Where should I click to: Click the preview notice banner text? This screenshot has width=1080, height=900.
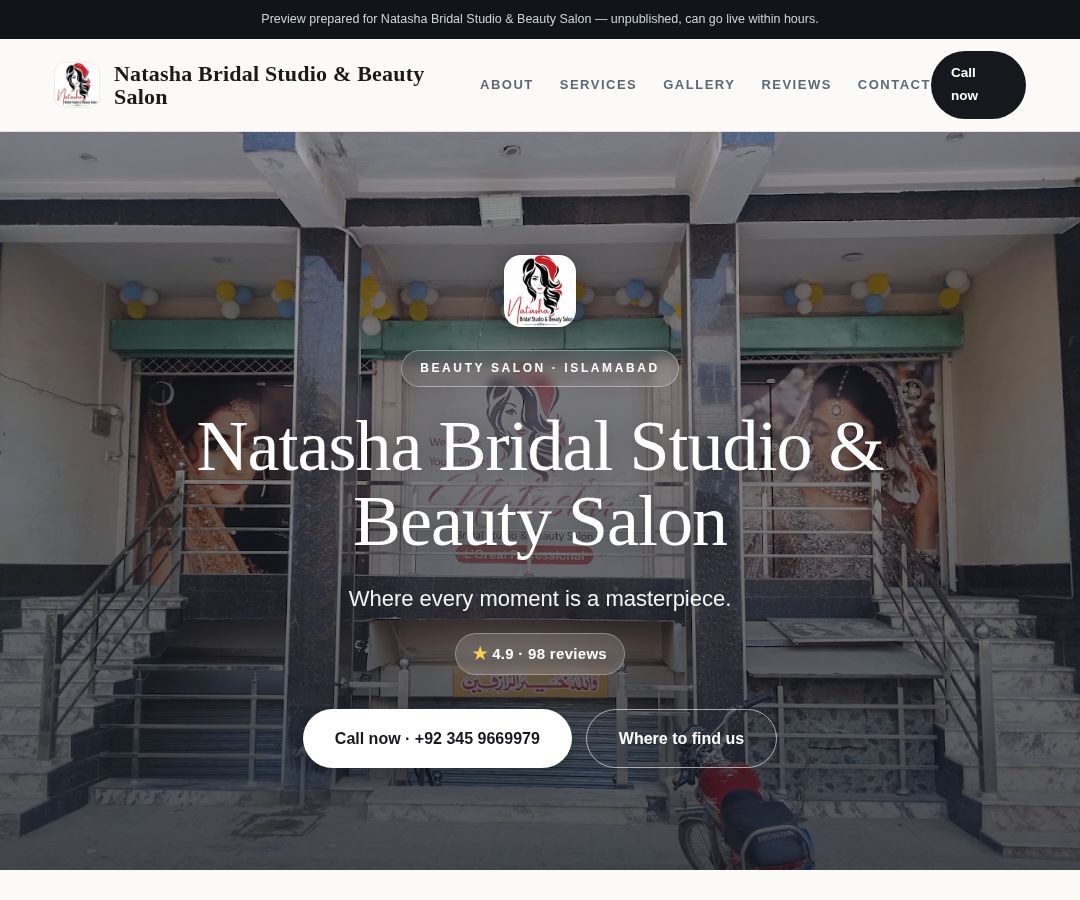point(540,19)
